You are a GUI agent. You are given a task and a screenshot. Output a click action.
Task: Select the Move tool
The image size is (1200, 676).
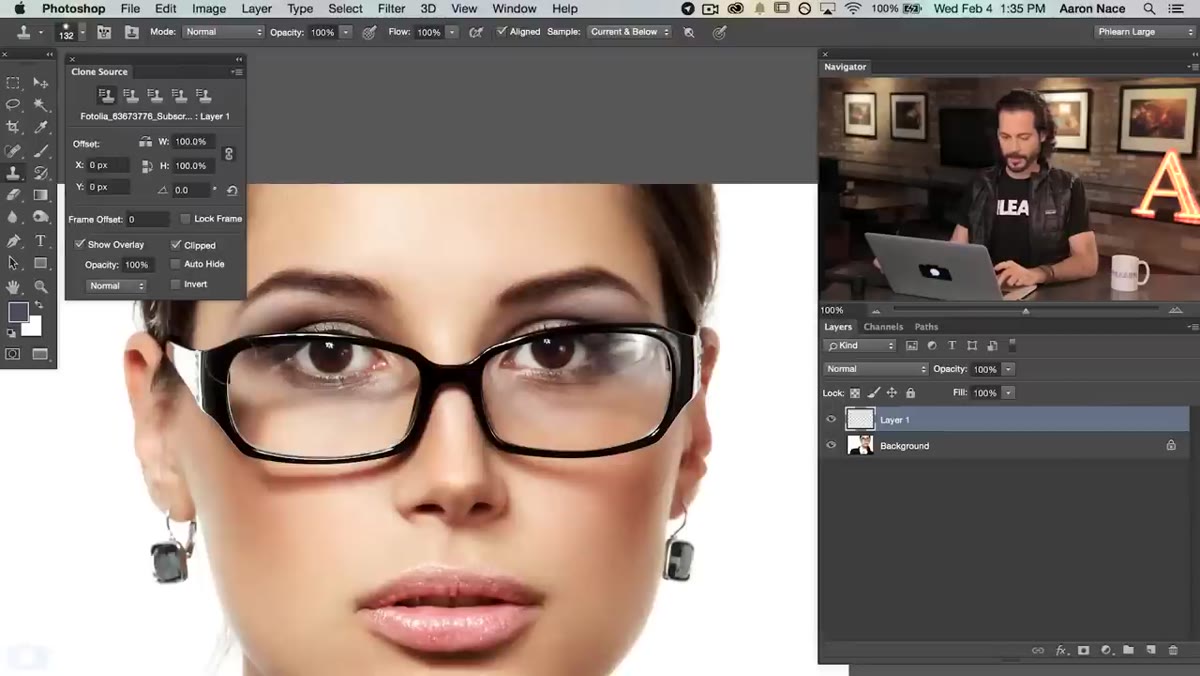click(x=40, y=83)
